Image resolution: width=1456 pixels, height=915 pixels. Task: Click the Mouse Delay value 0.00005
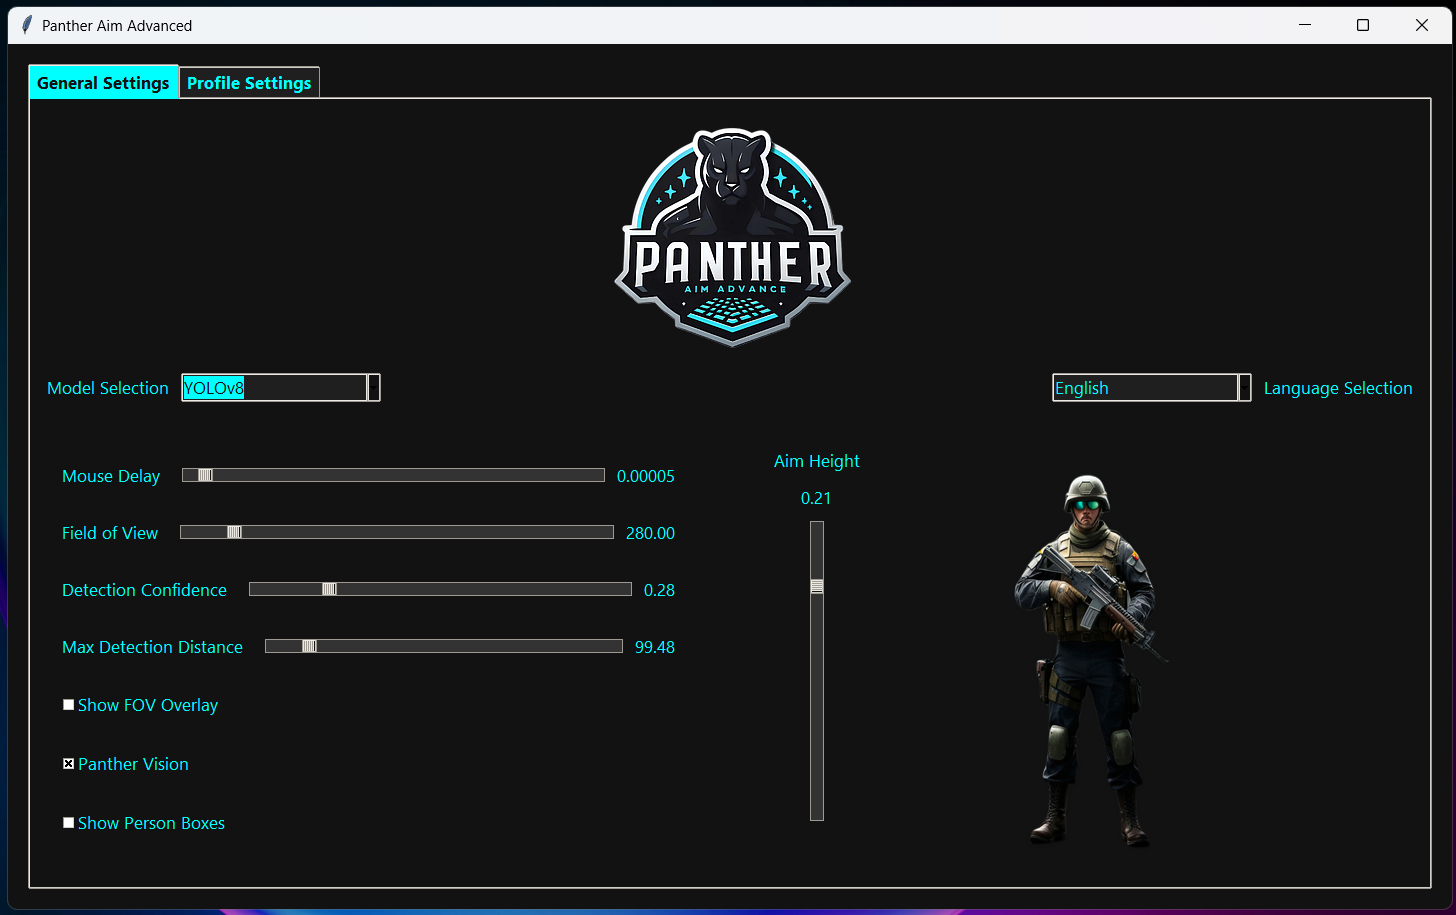(646, 476)
